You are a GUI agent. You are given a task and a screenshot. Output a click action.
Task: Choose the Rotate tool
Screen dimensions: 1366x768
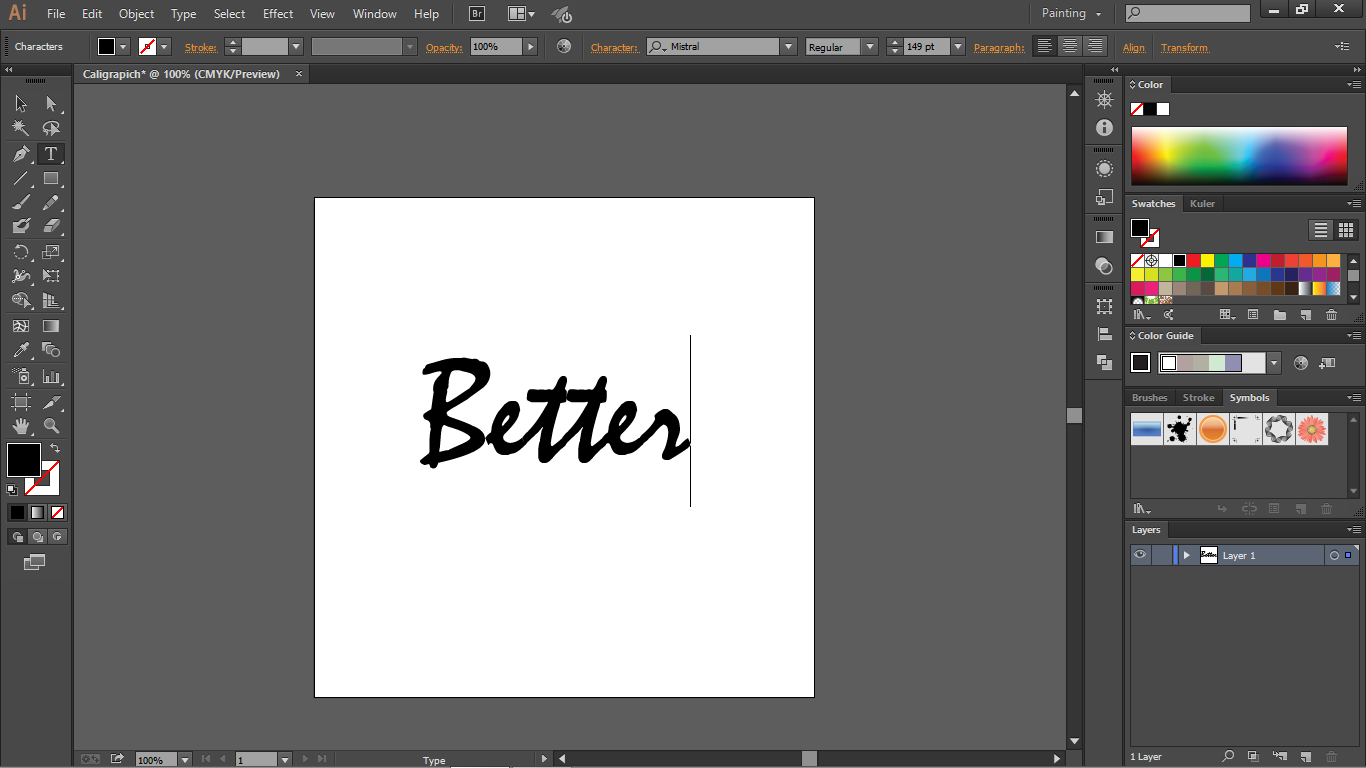pos(21,252)
